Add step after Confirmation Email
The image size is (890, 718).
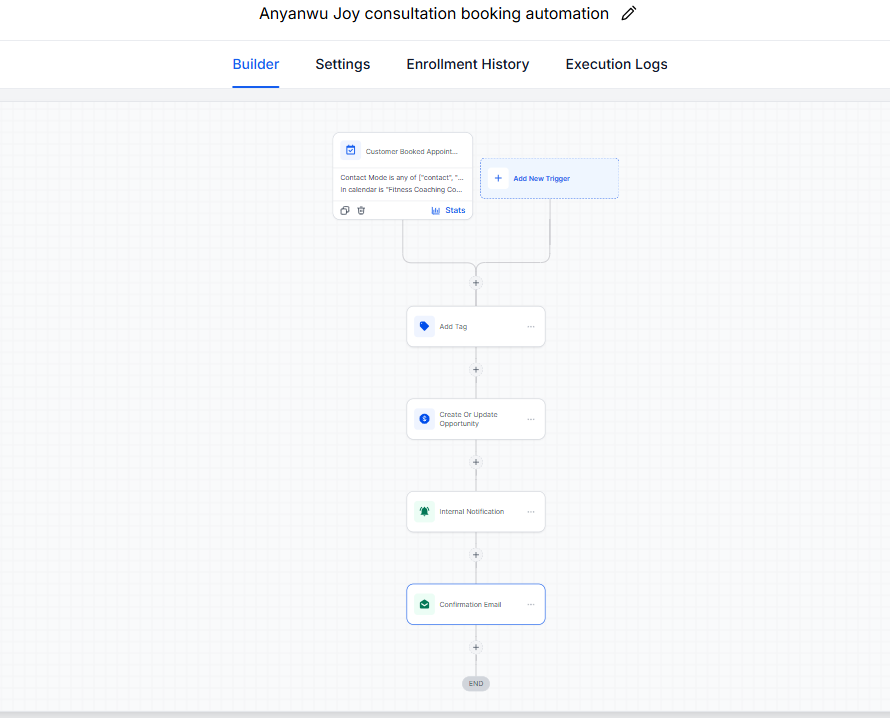click(x=476, y=647)
